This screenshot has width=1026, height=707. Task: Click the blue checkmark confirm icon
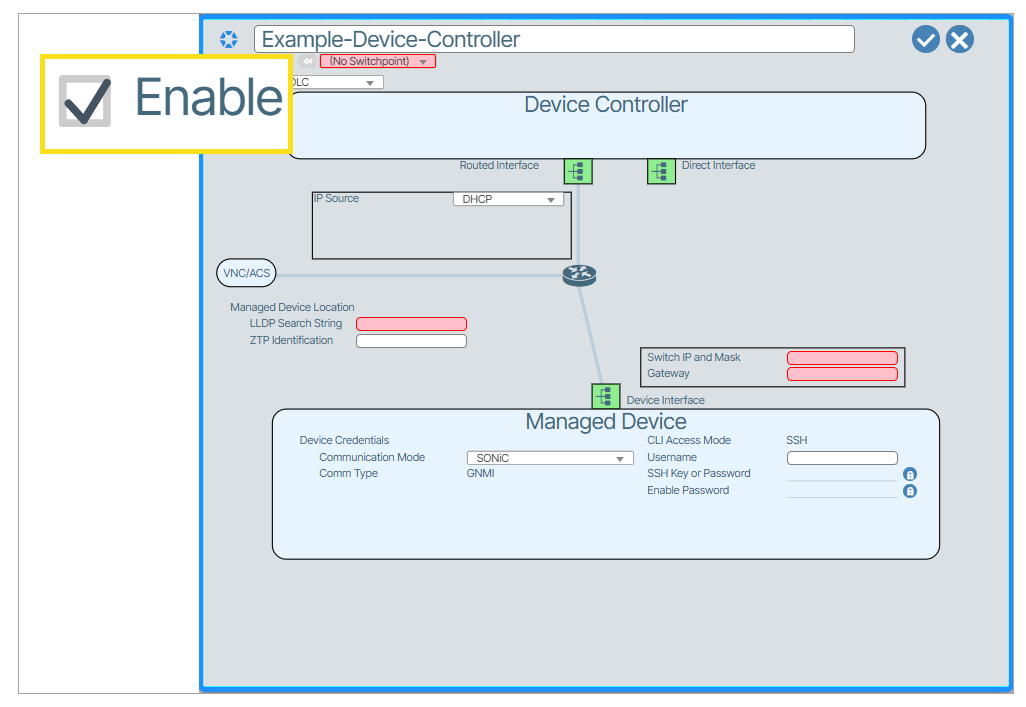click(x=925, y=40)
